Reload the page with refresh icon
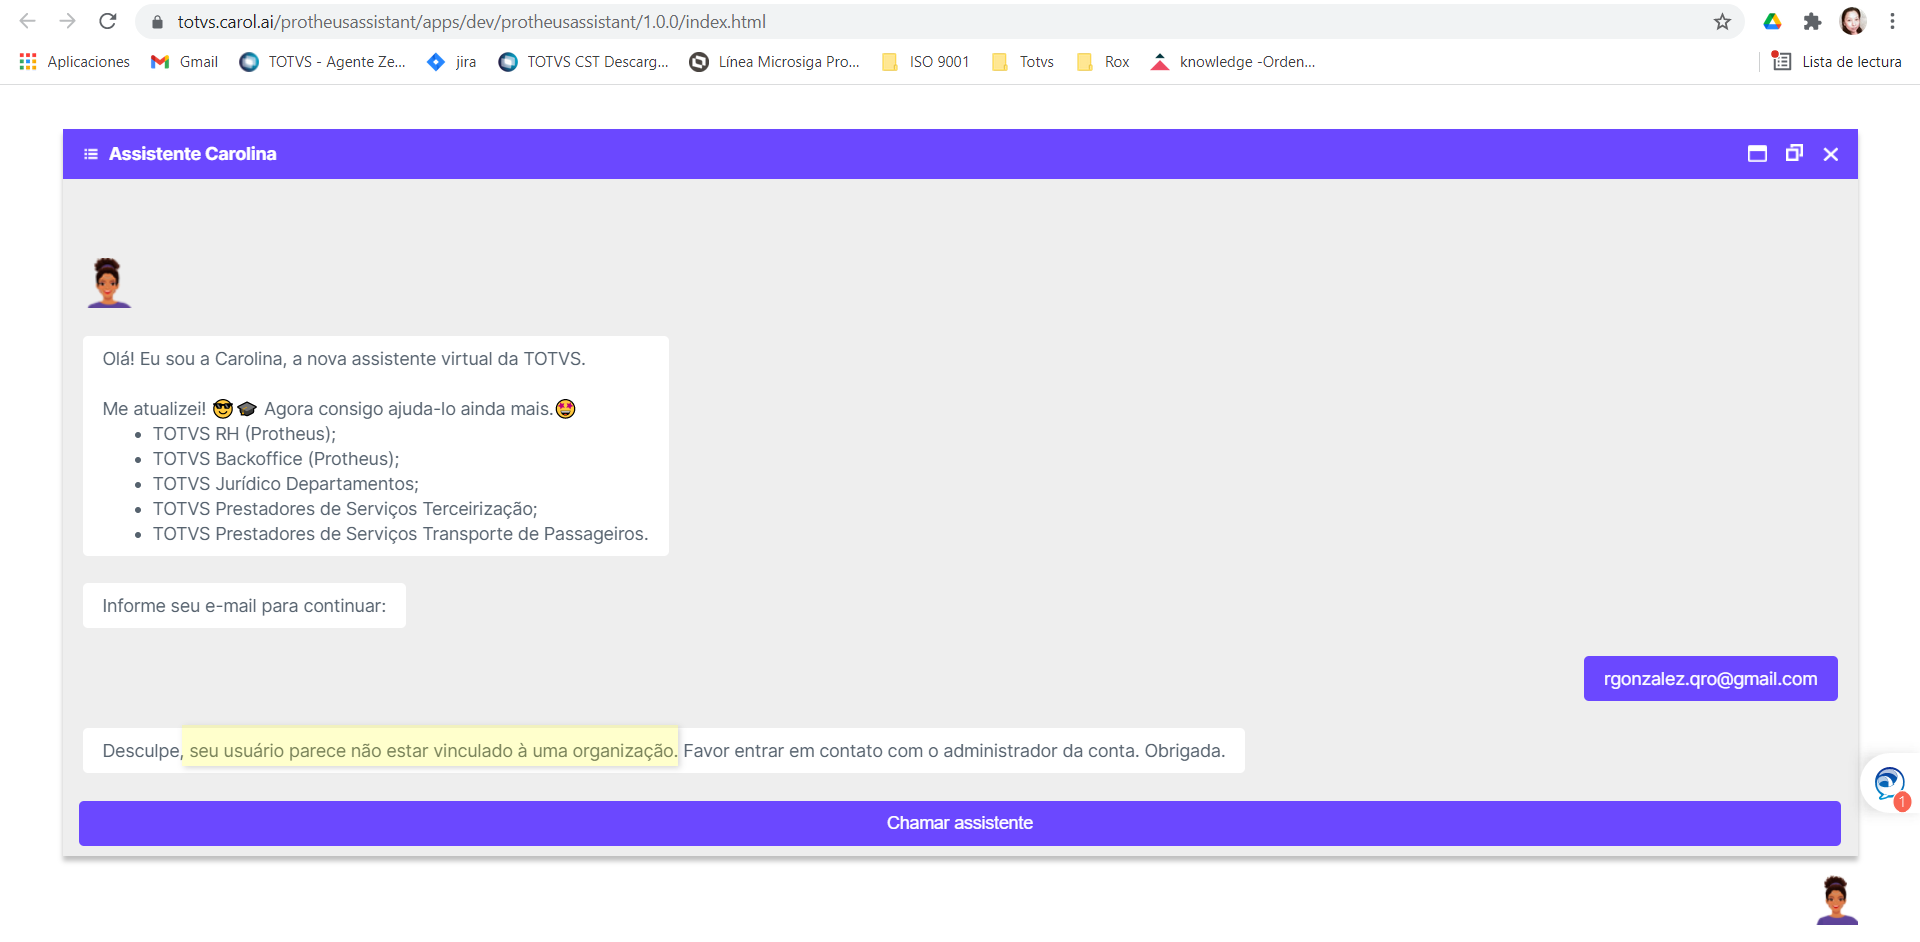Screen dimensions: 1920x942 click(x=108, y=21)
